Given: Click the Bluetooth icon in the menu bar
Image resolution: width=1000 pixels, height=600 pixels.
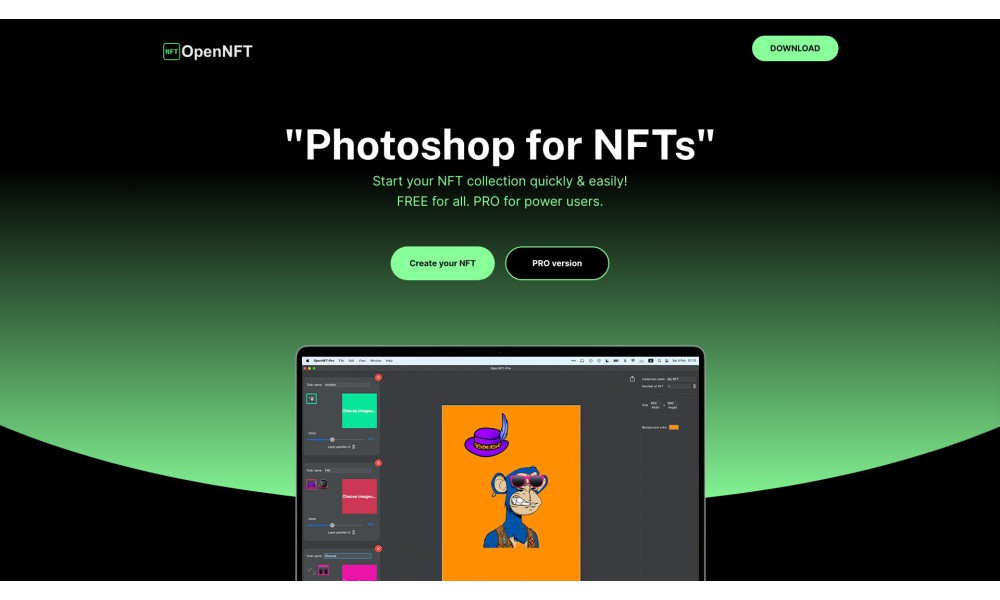Looking at the screenshot, I should pyautogui.click(x=625, y=361).
